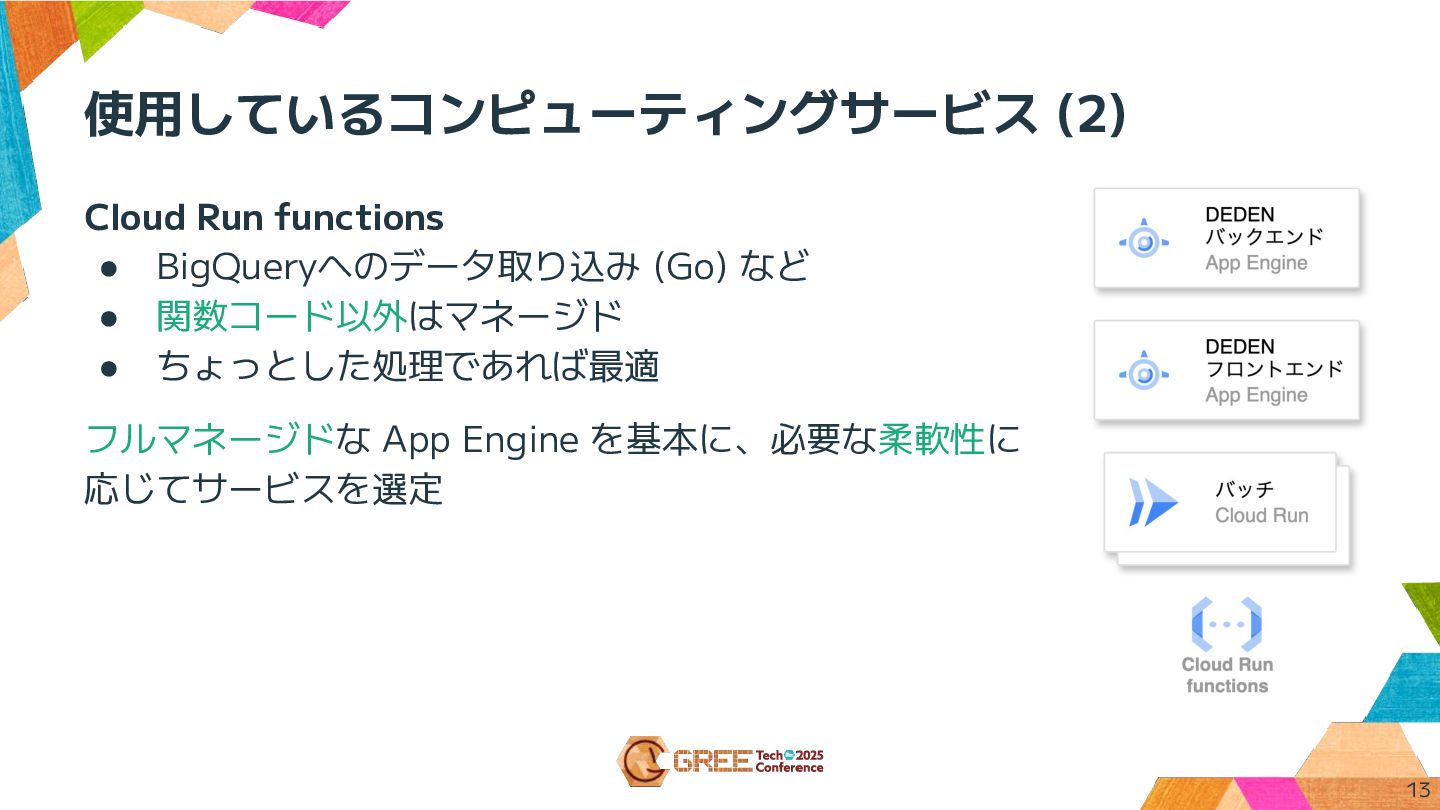Click the Cloud Run icon in batch card
Screen dimensions: 1440x810
1153,502
